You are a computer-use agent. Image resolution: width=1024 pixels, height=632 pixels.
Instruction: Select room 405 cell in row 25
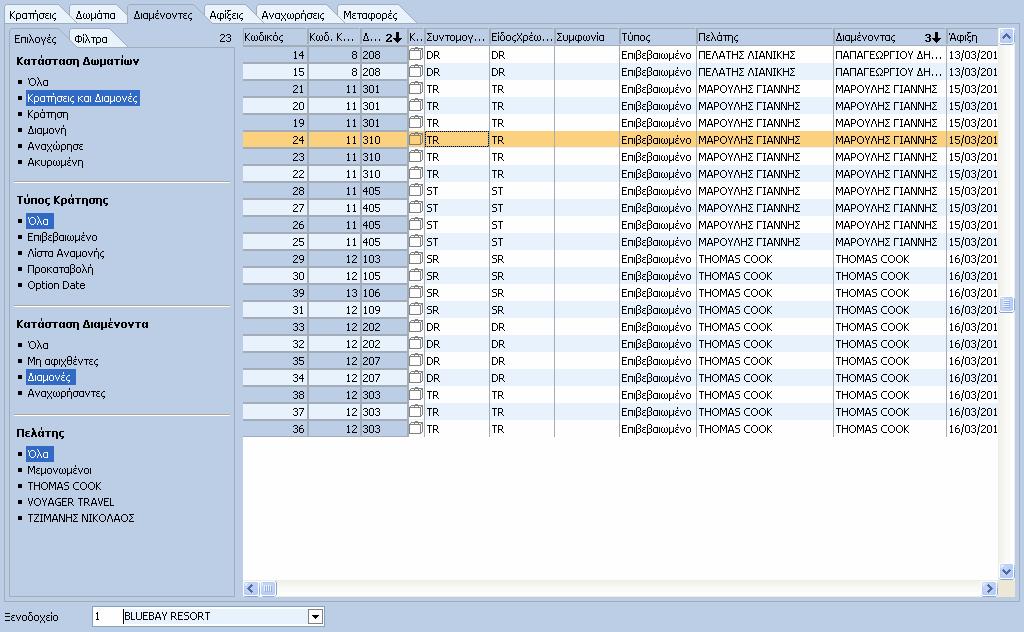click(x=384, y=242)
